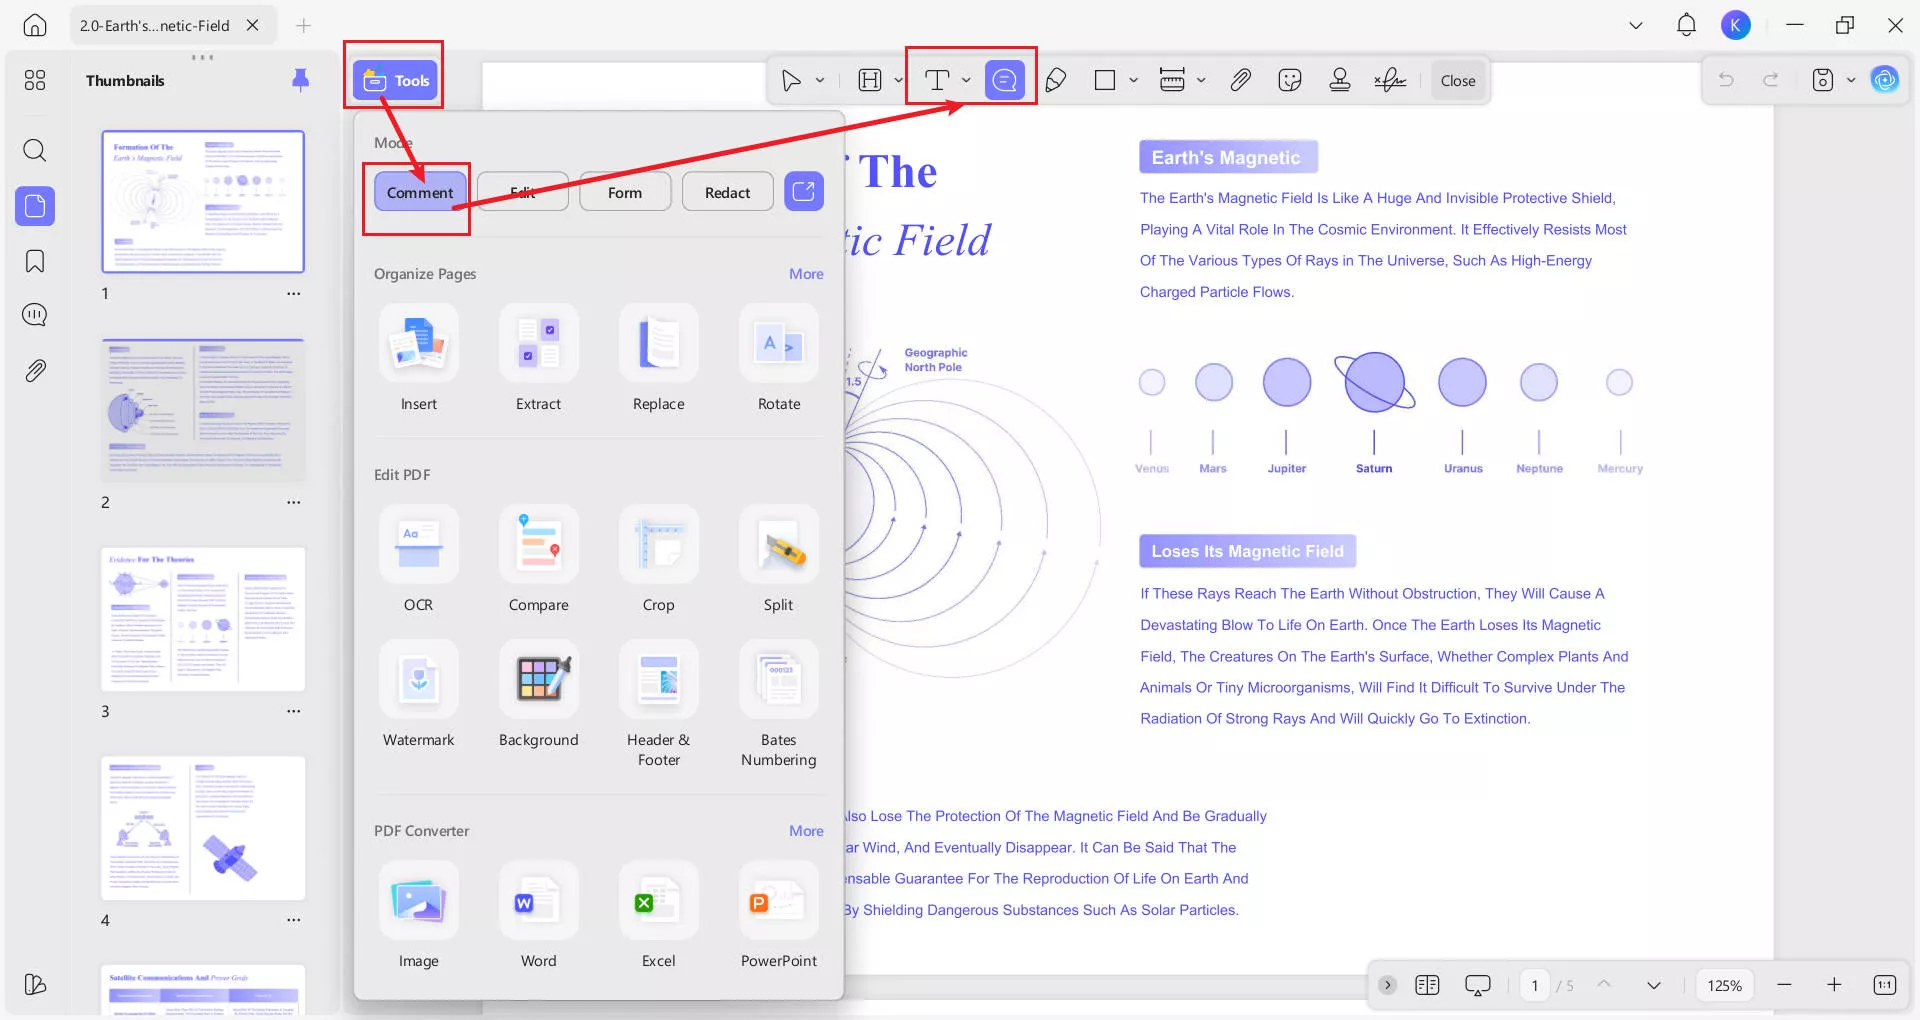
Task: Toggle the pin on Thumbnails panel
Action: tap(300, 80)
